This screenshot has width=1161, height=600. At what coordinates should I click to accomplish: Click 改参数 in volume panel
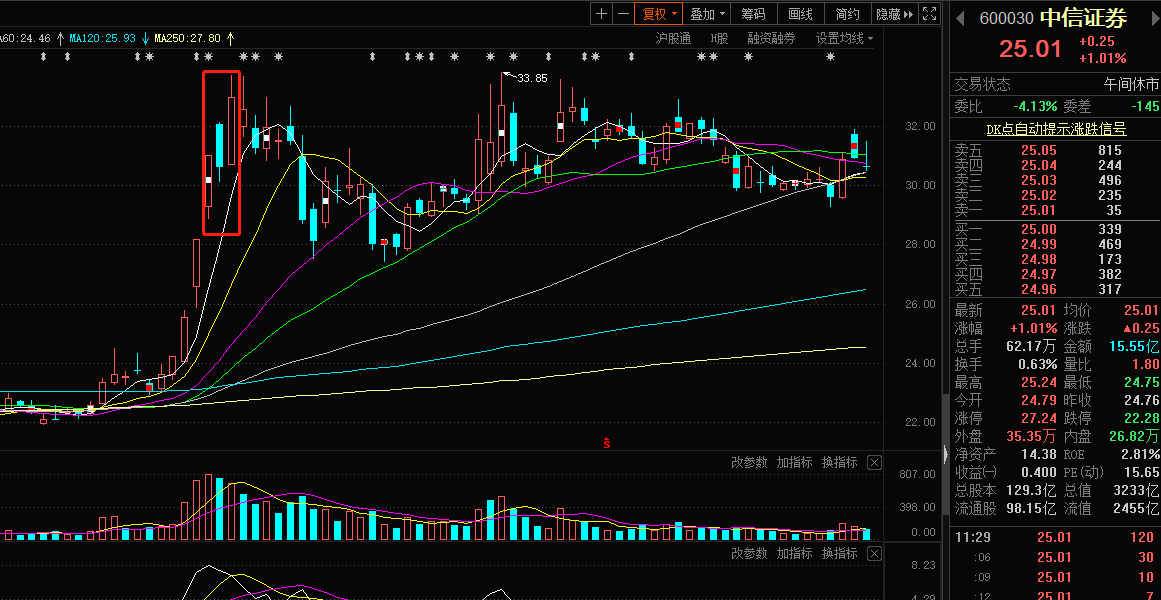pyautogui.click(x=749, y=462)
